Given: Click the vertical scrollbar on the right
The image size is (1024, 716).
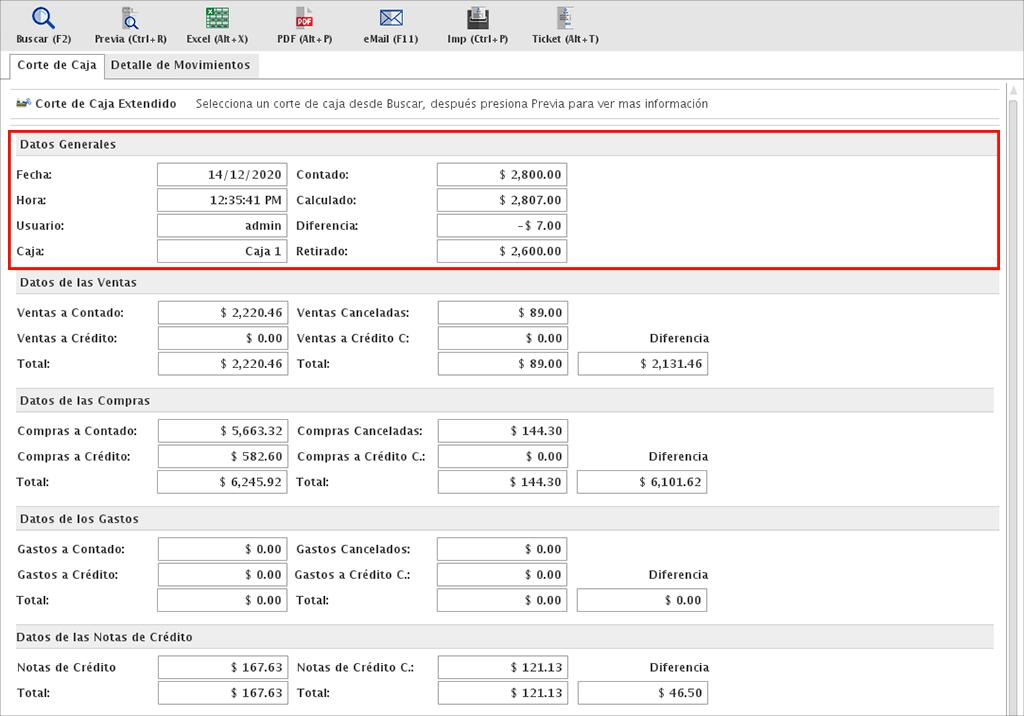Looking at the screenshot, I should 1012,400.
